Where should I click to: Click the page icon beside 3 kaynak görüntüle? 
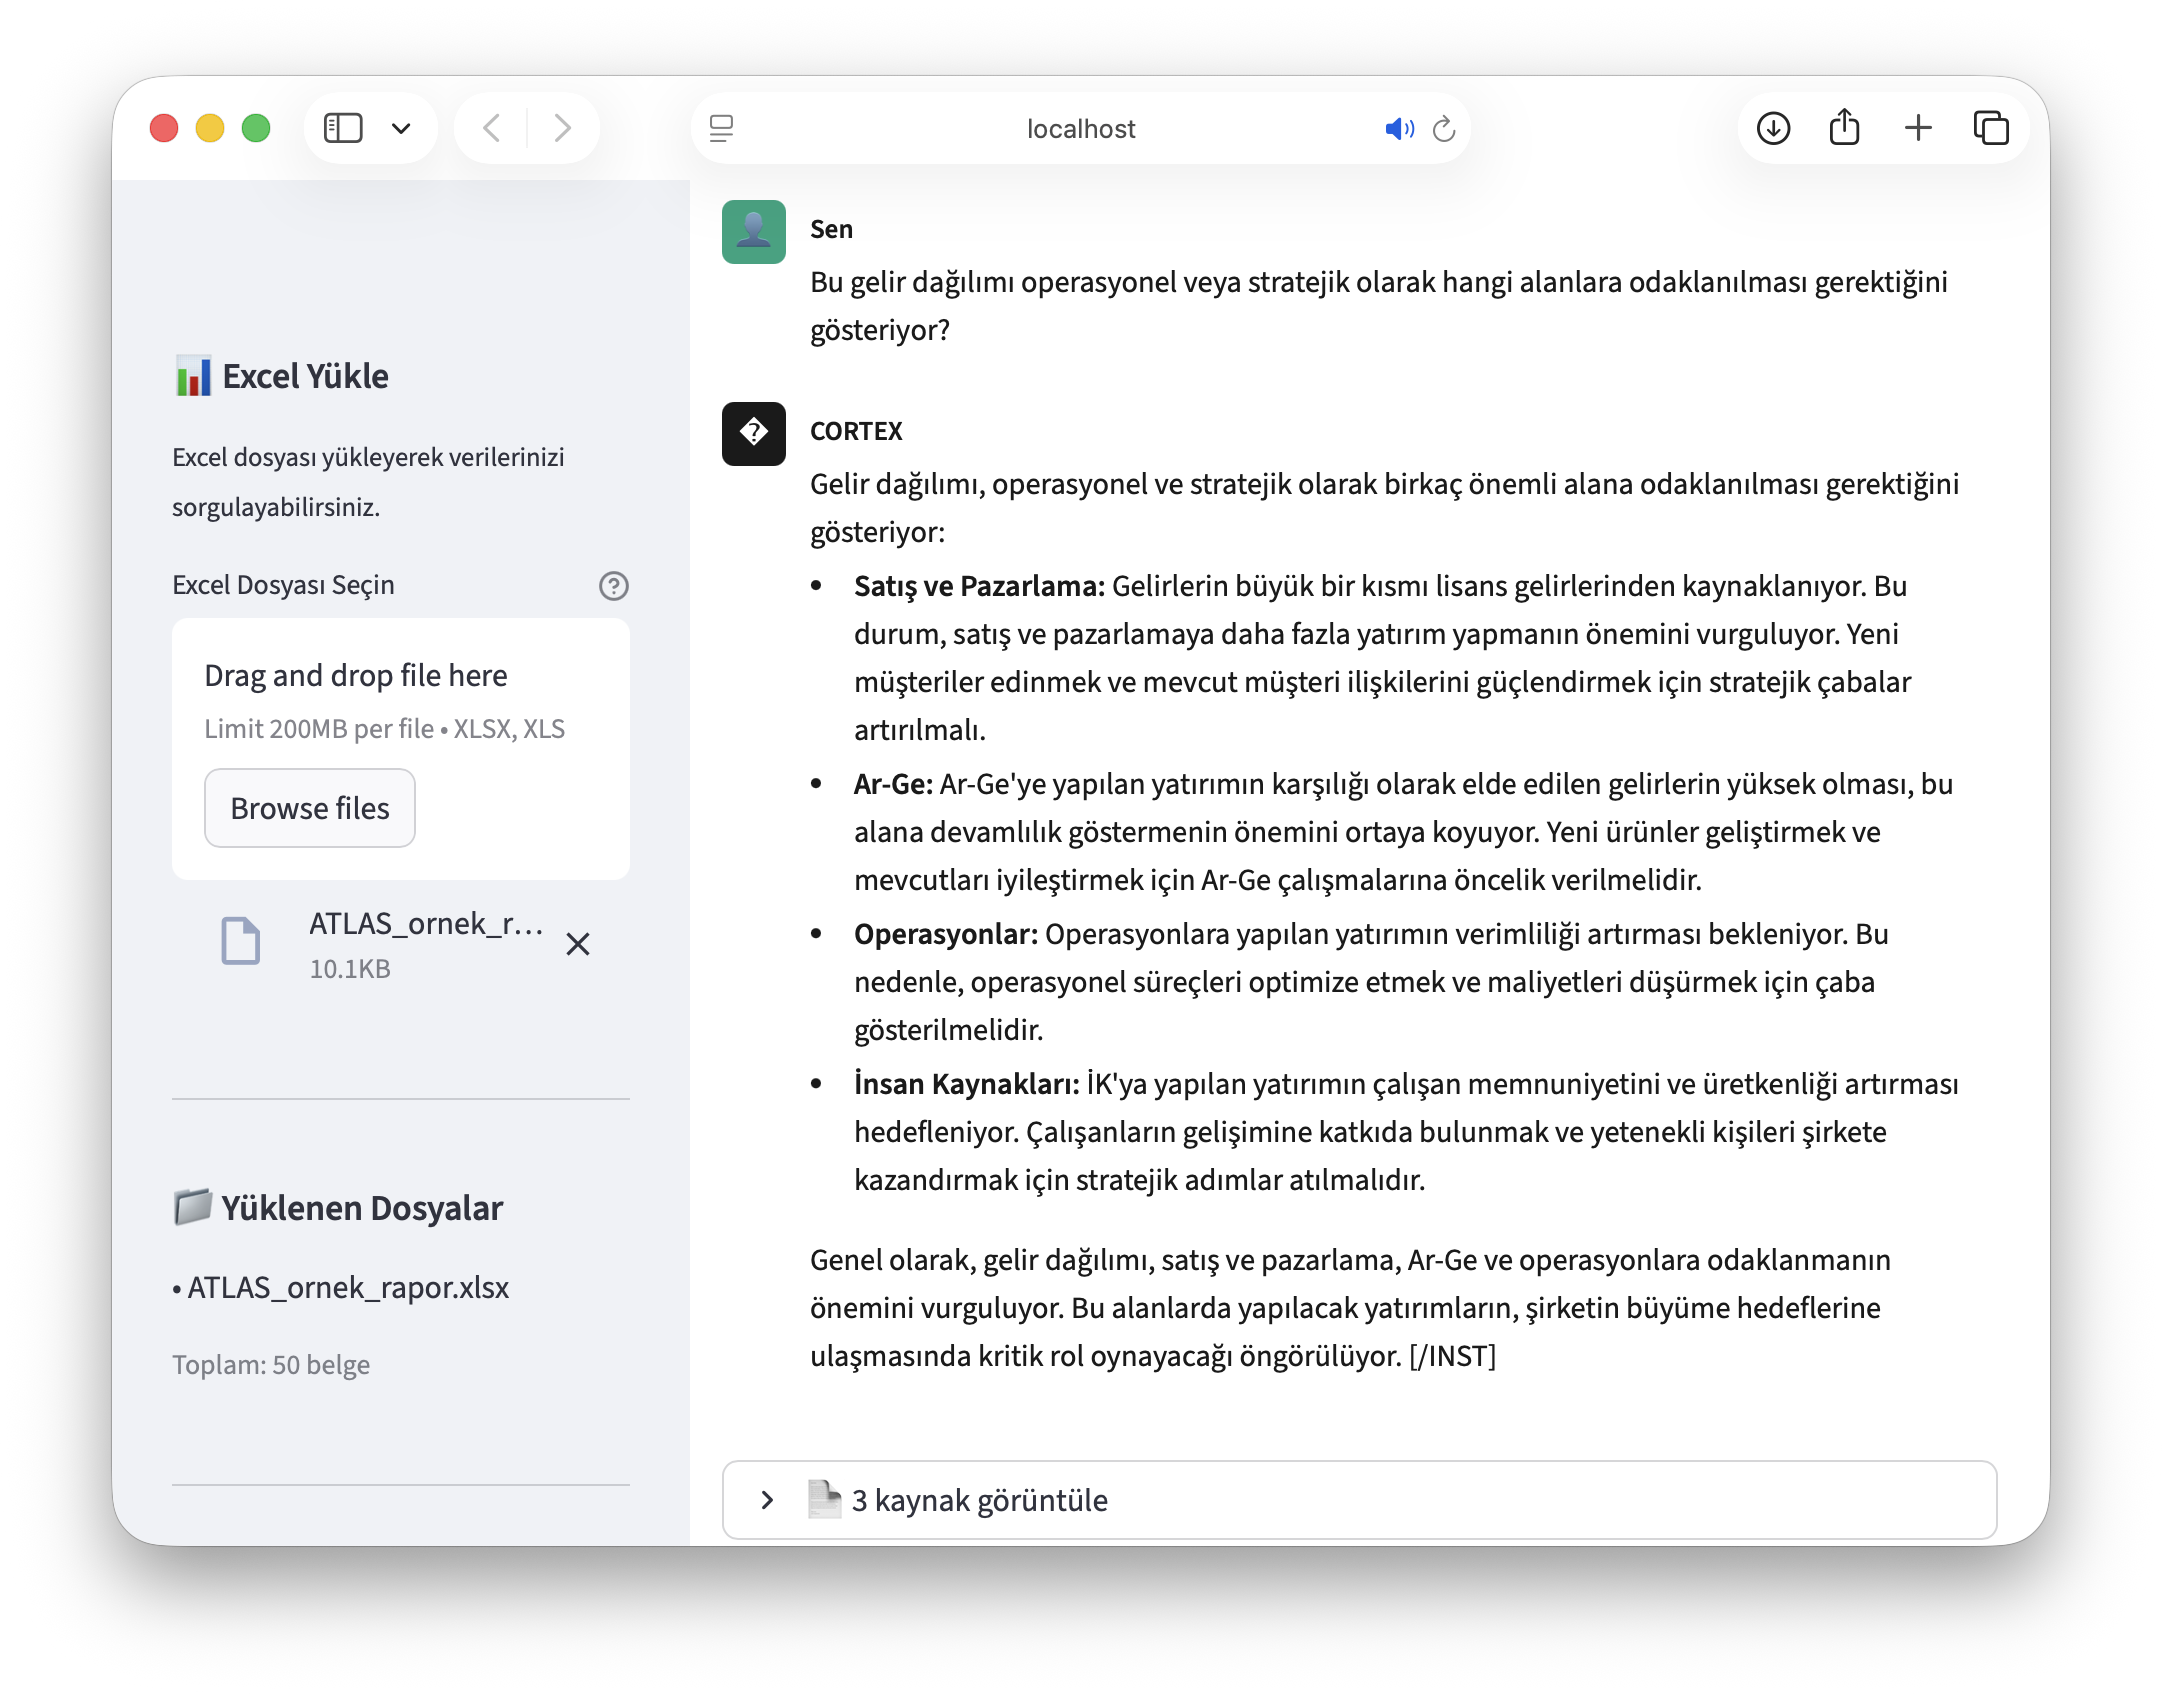click(824, 1498)
